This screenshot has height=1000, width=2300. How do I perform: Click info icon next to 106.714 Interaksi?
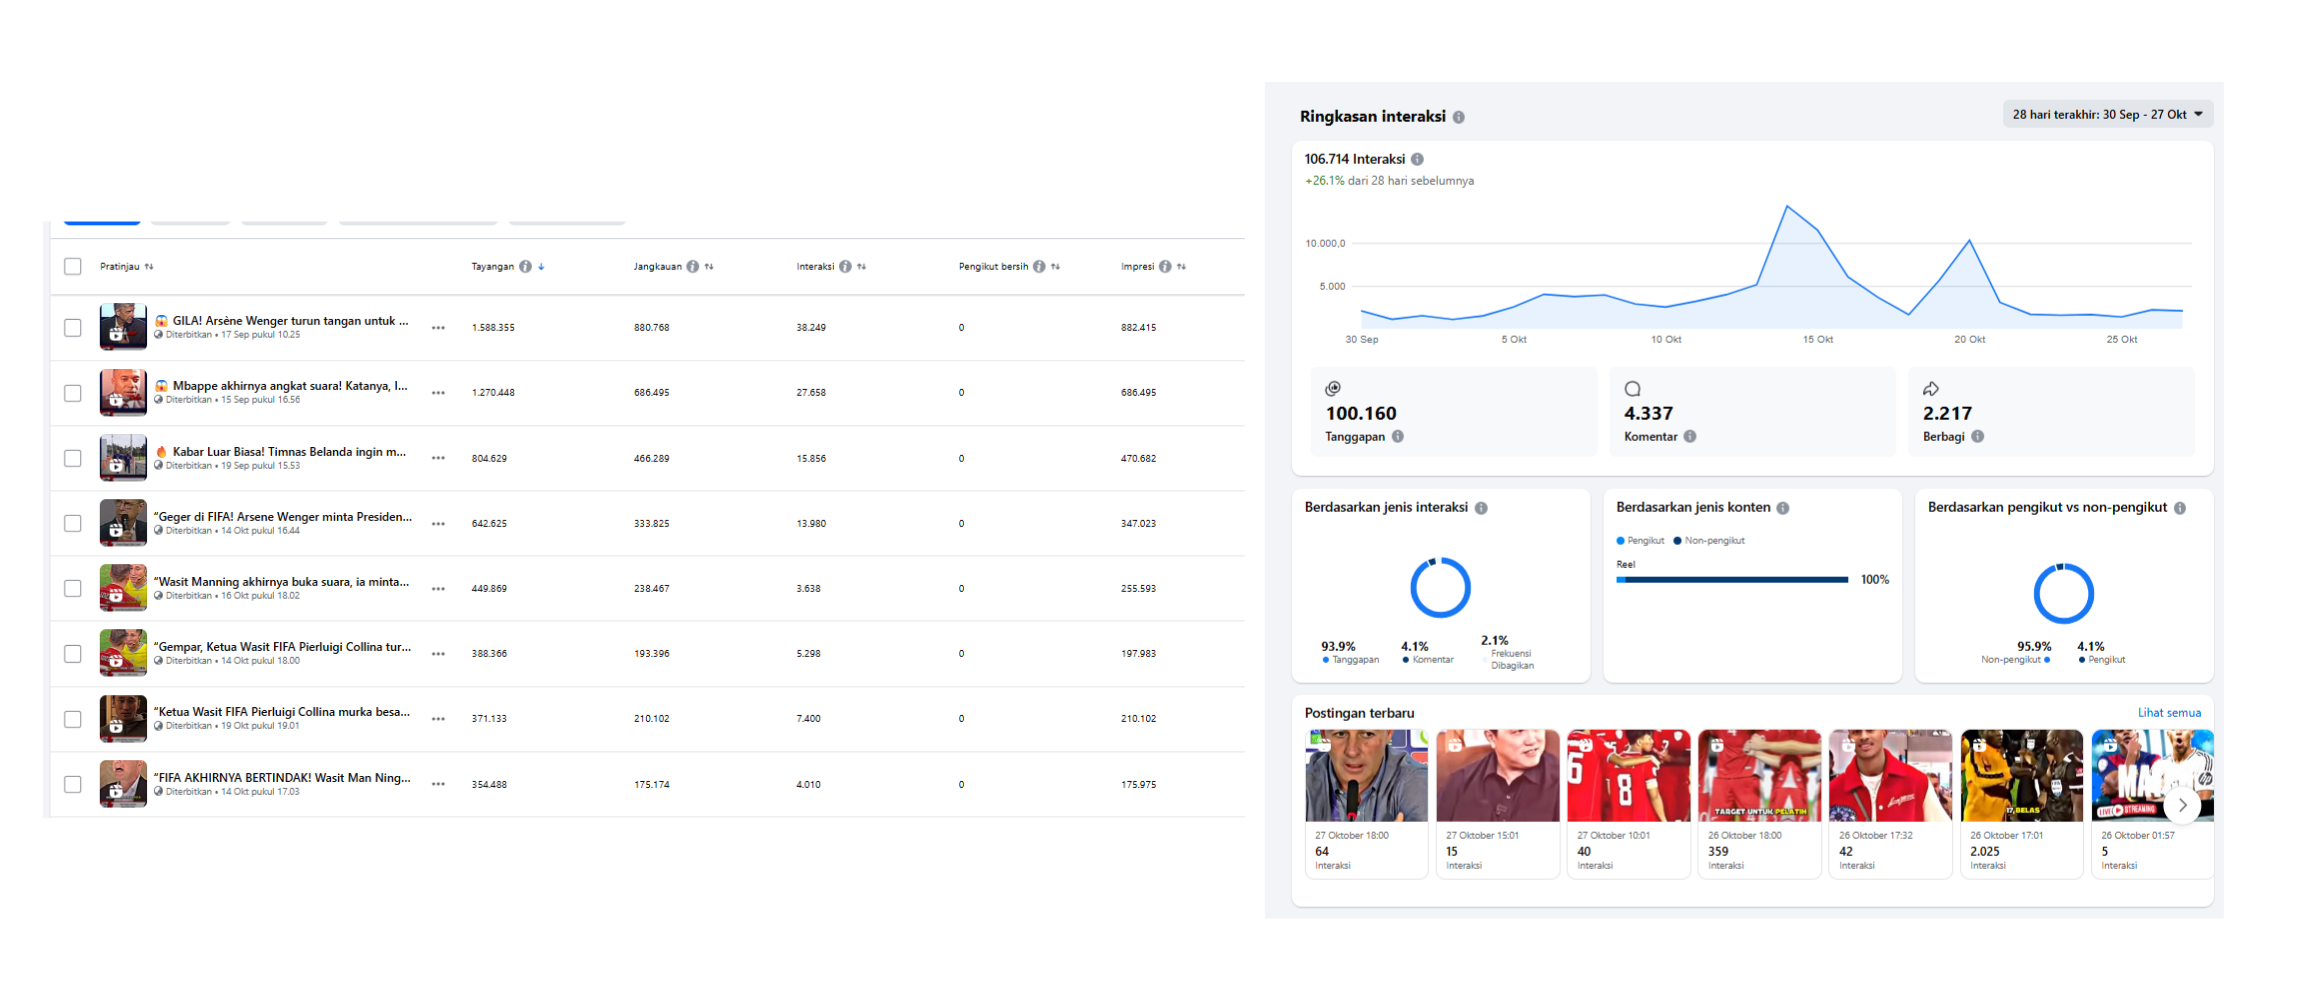(x=1417, y=159)
